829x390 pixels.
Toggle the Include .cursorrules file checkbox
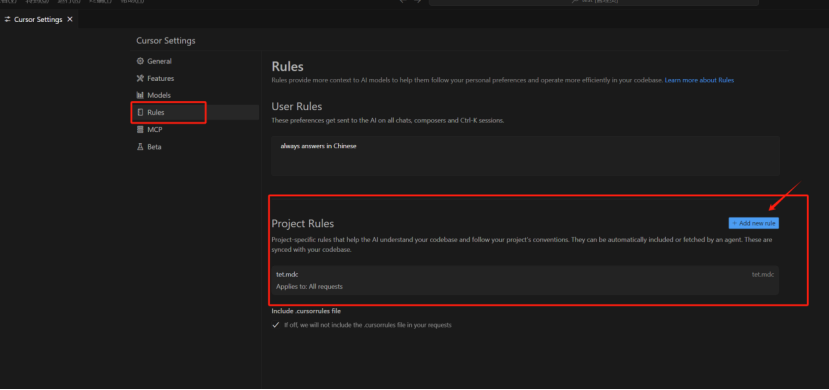pyautogui.click(x=275, y=325)
